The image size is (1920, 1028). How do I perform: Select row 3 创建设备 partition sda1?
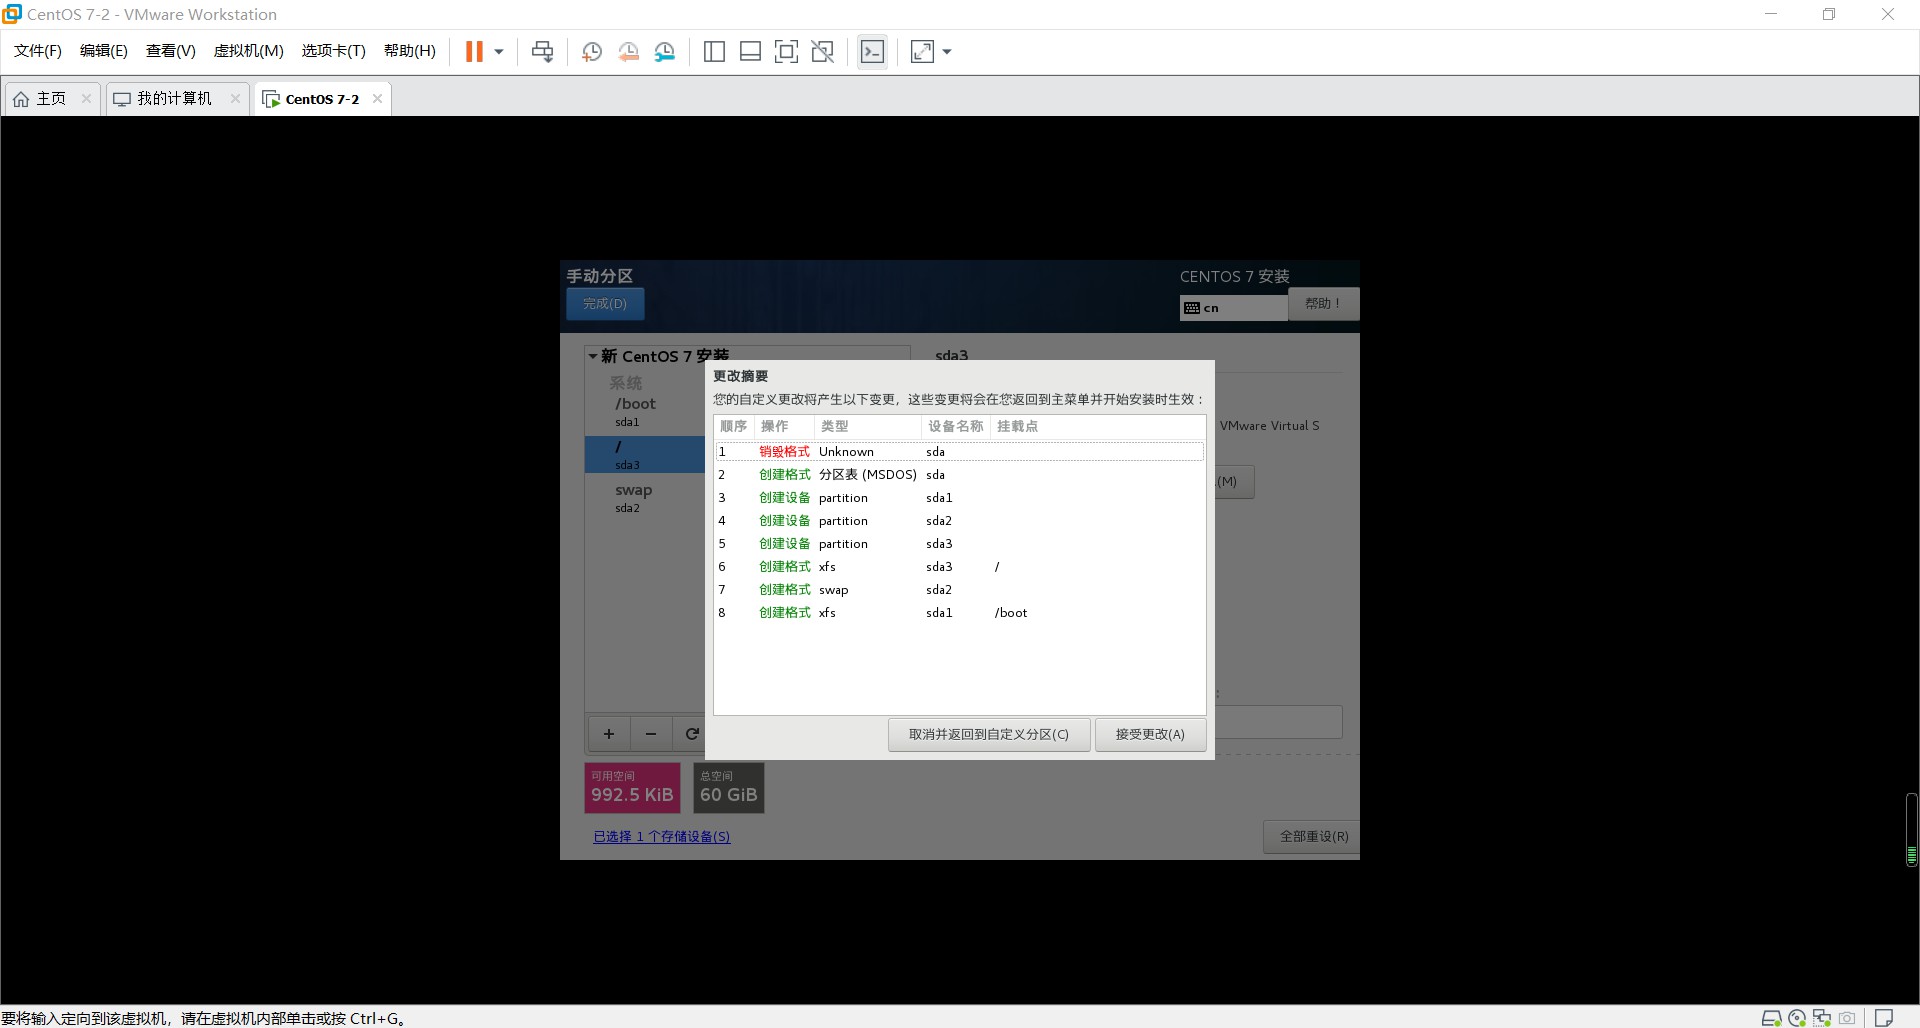(959, 498)
